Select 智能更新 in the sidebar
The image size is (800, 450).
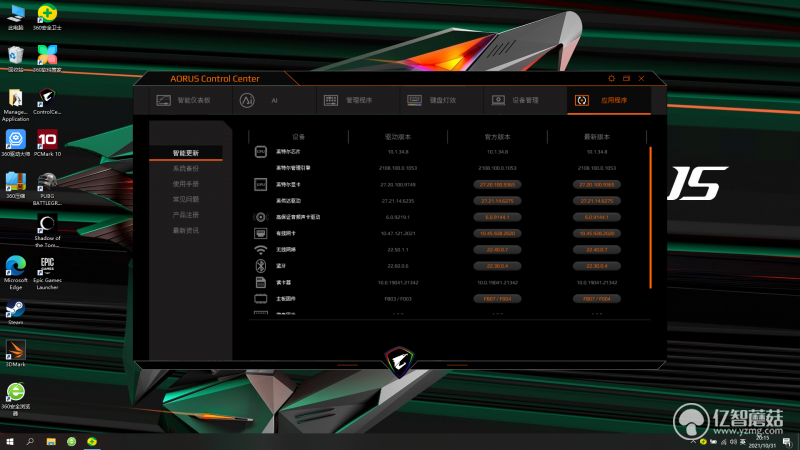pos(186,153)
